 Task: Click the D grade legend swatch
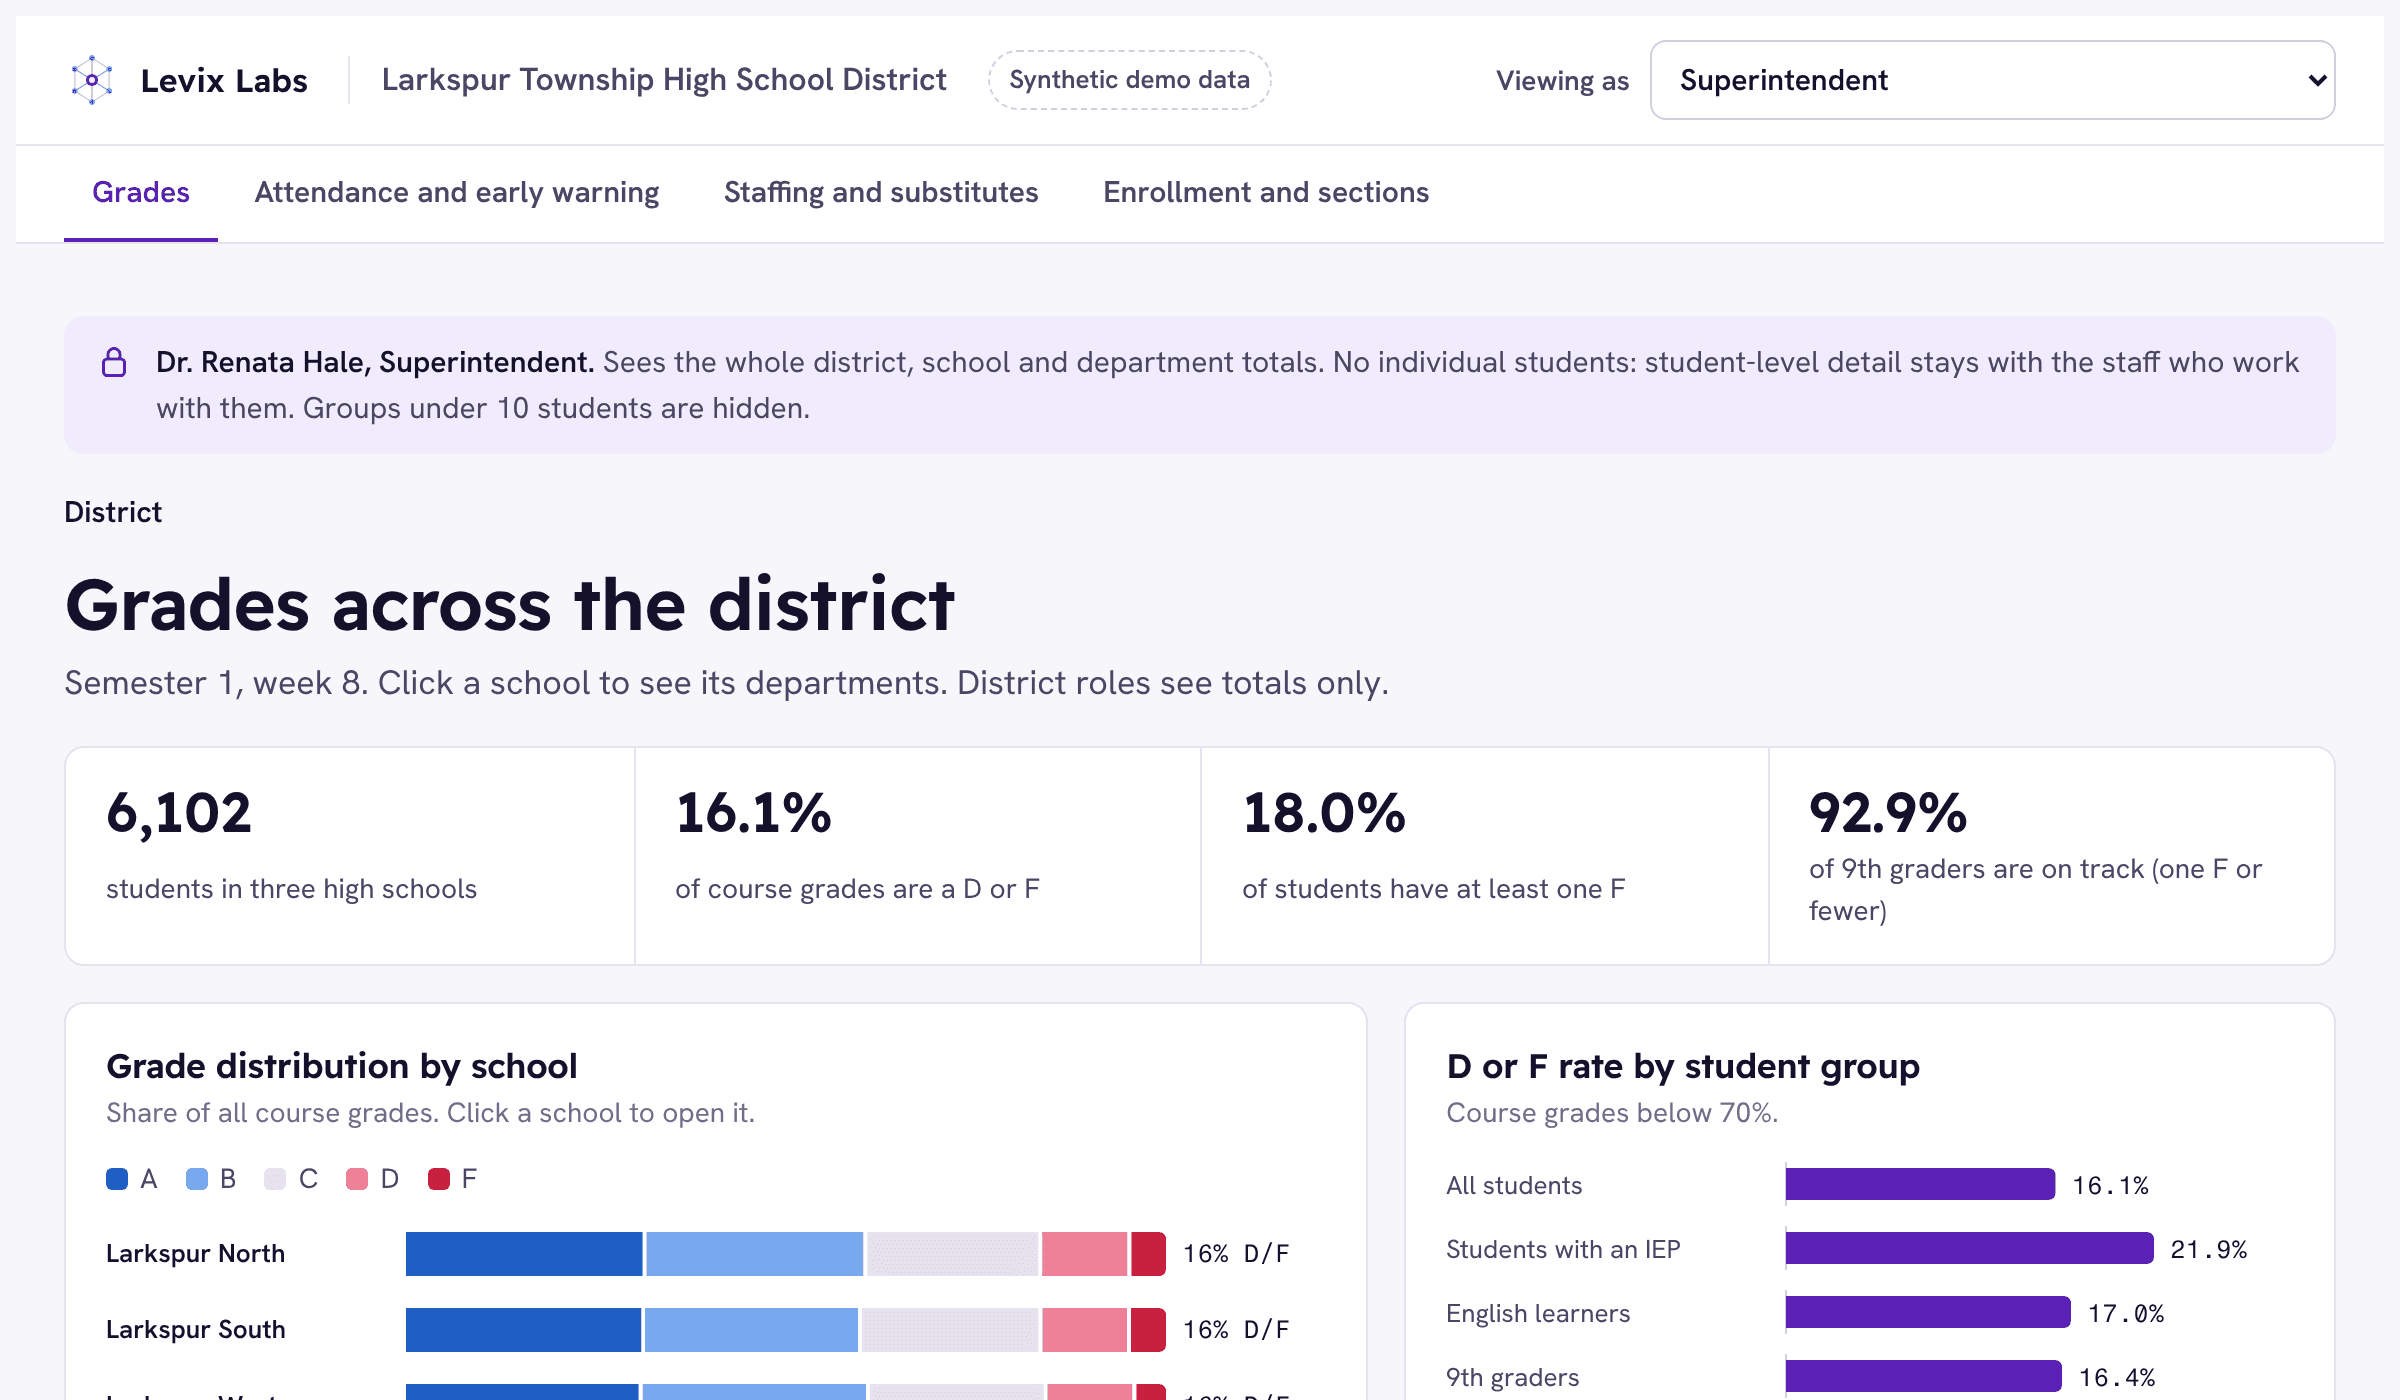pyautogui.click(x=357, y=1179)
